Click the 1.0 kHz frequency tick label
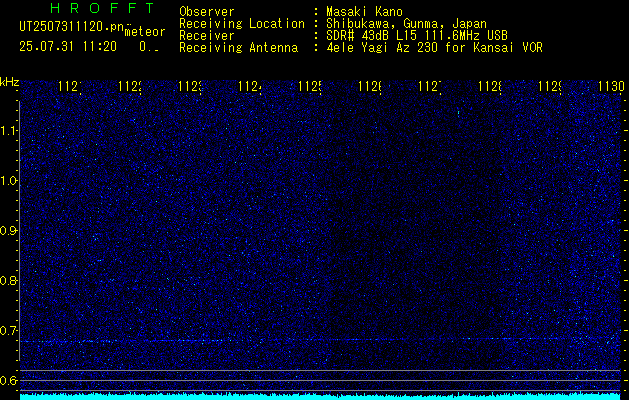The height and width of the screenshot is (400, 629). coord(8,181)
